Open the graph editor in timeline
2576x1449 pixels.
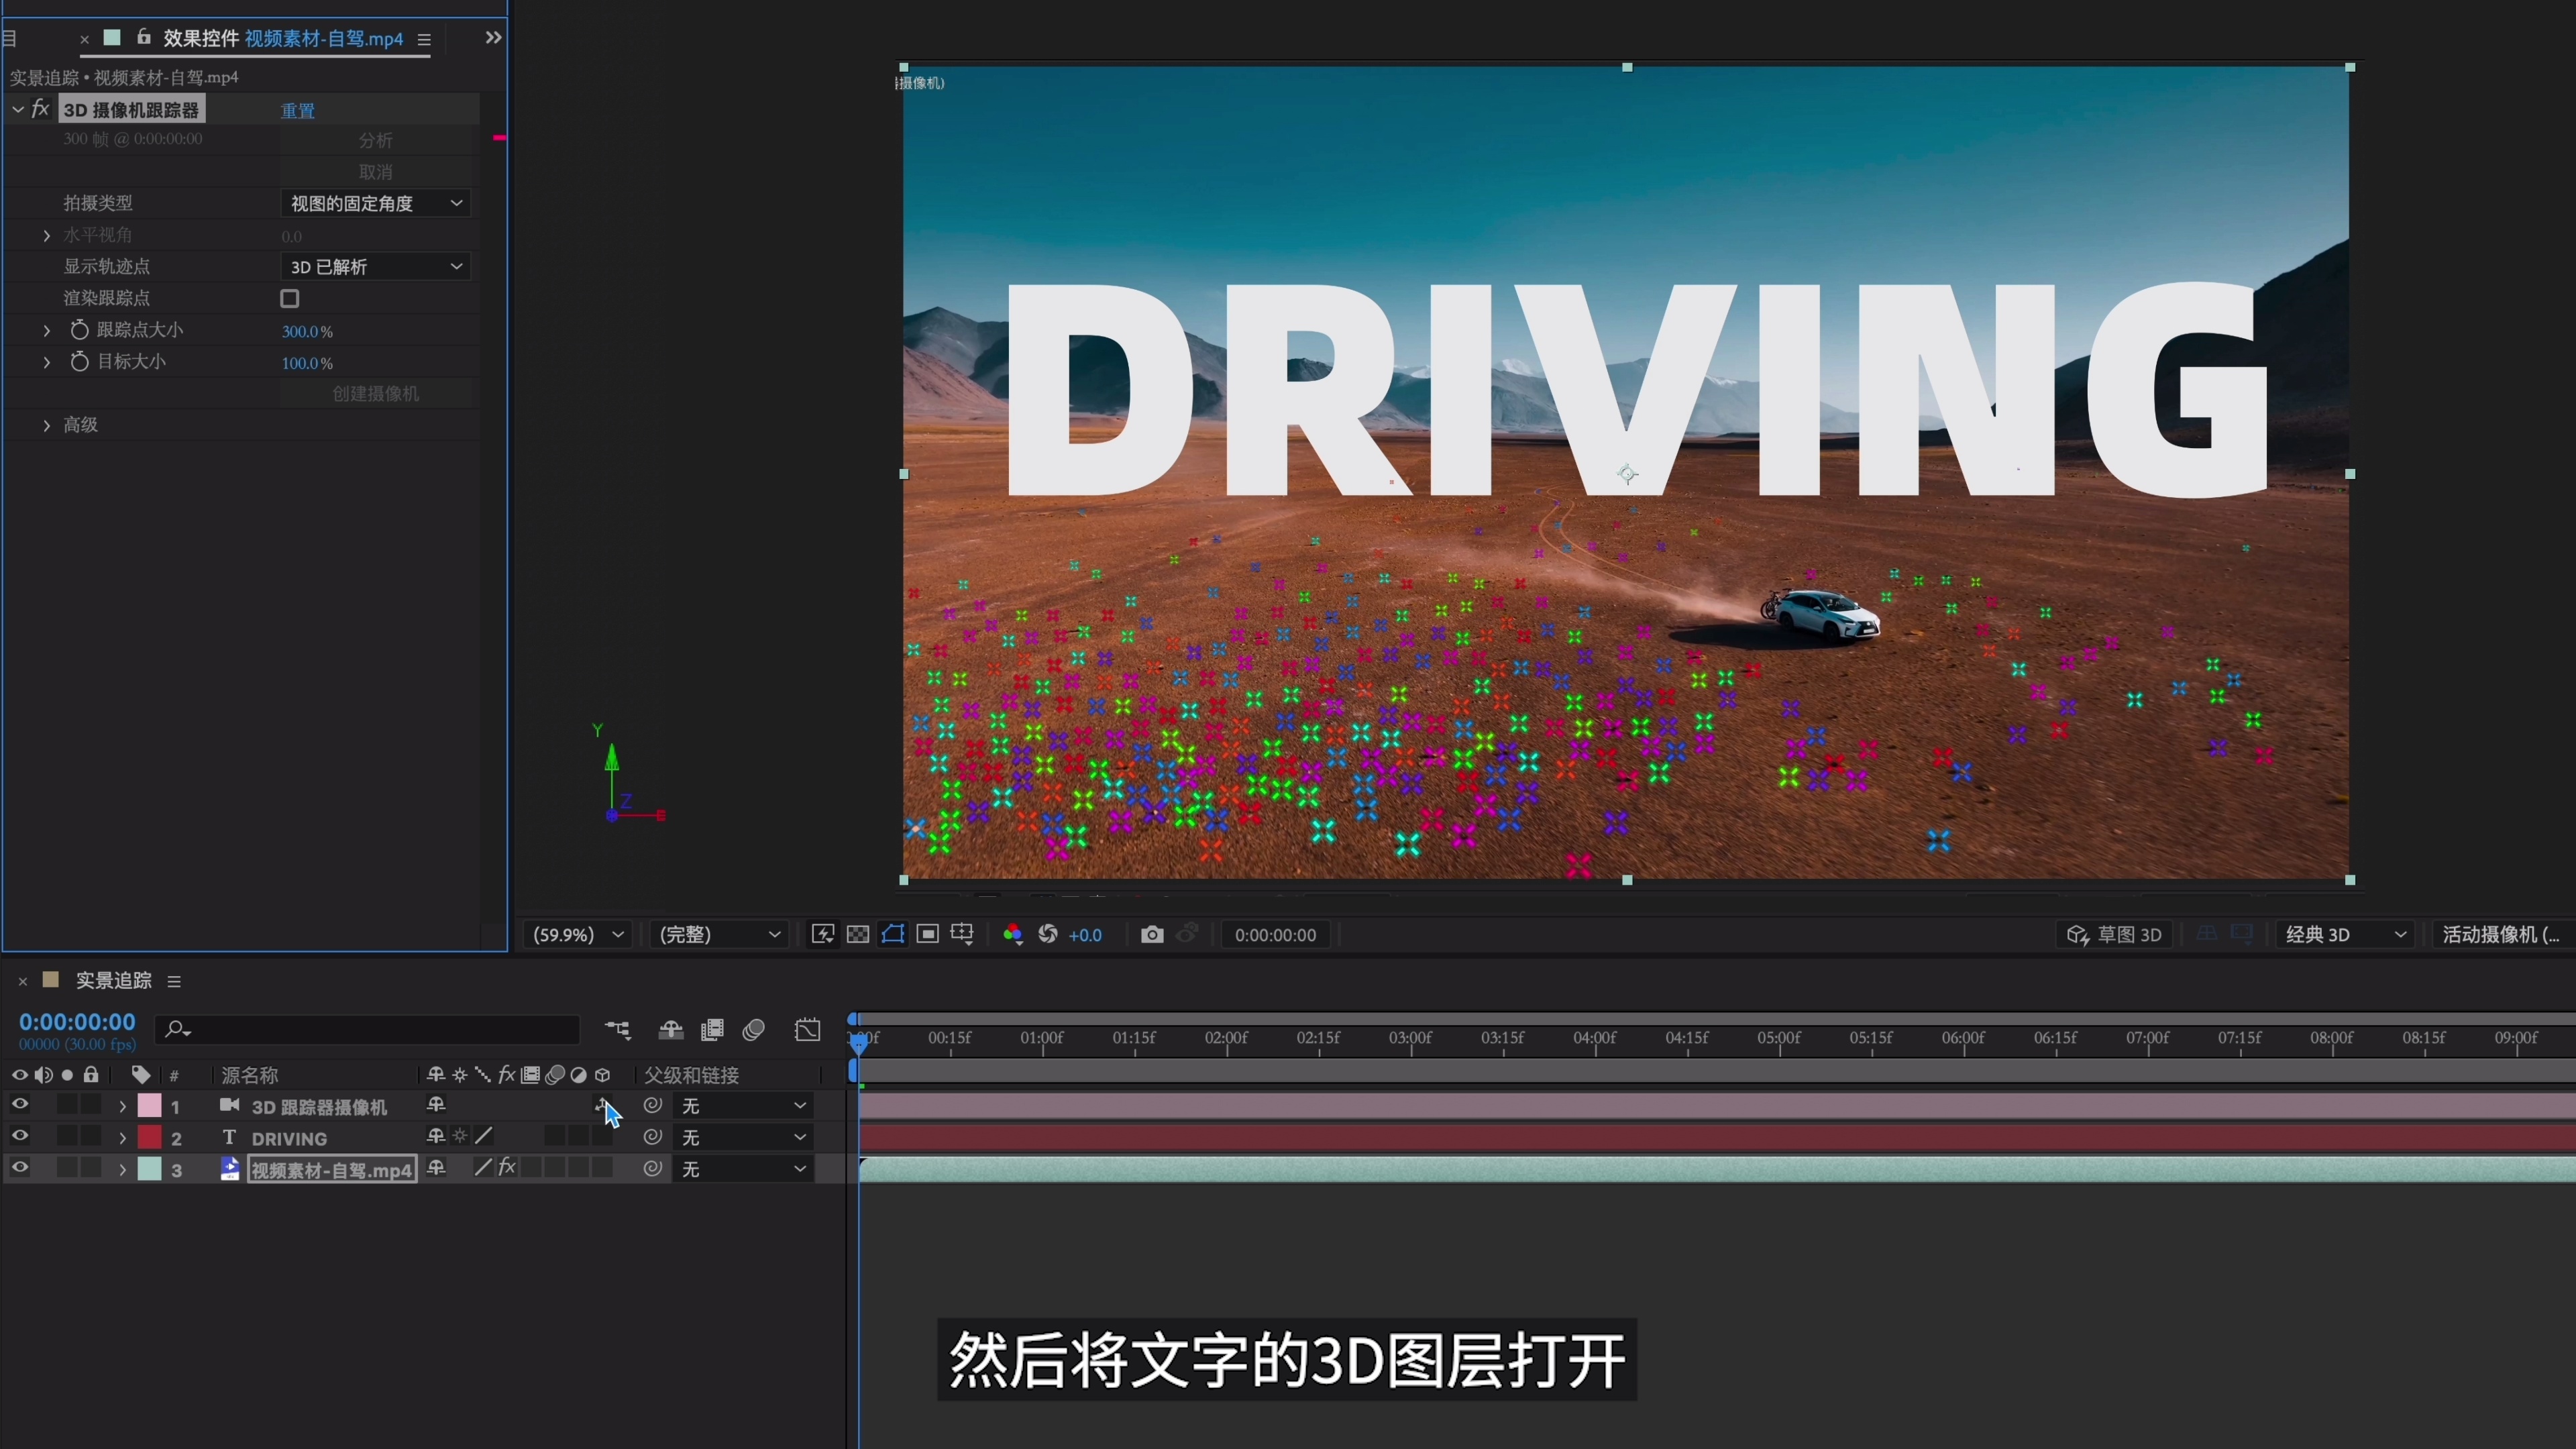[x=807, y=1029]
